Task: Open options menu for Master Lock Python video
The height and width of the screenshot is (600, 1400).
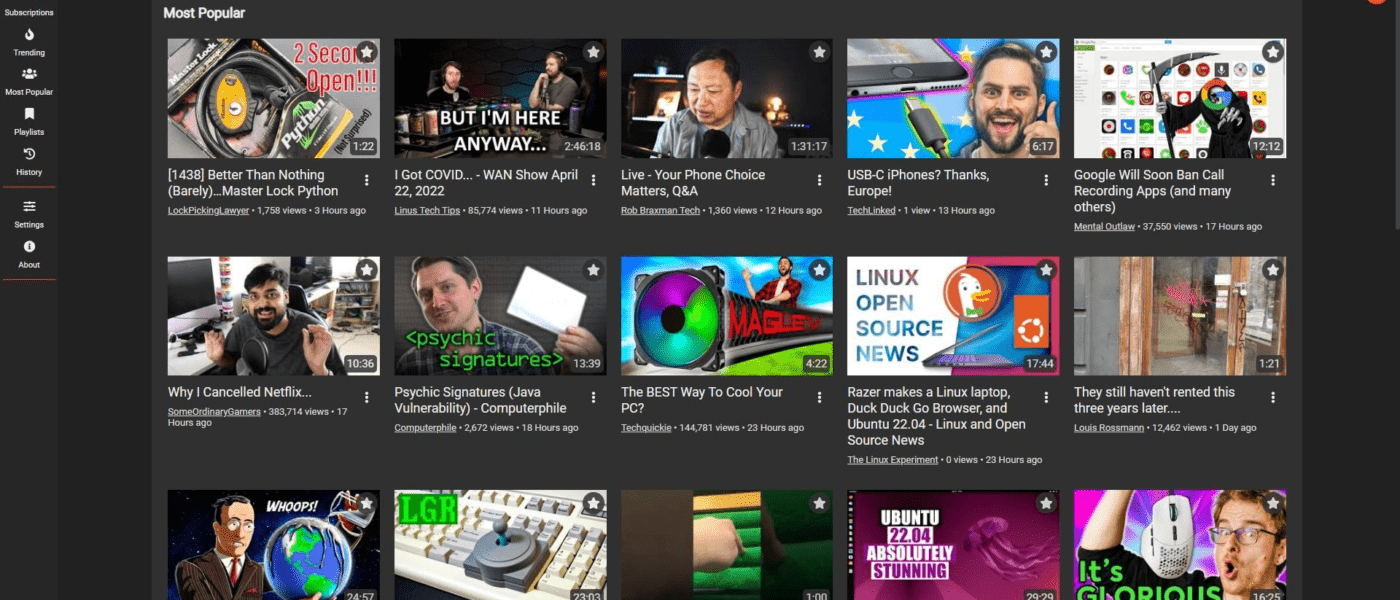Action: point(366,180)
